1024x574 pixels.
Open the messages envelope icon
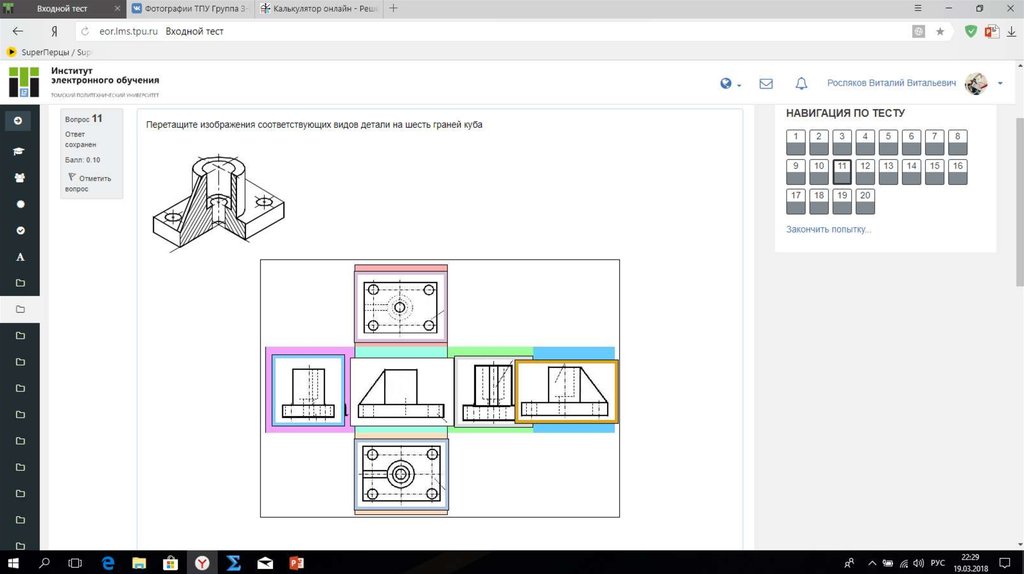click(x=766, y=84)
